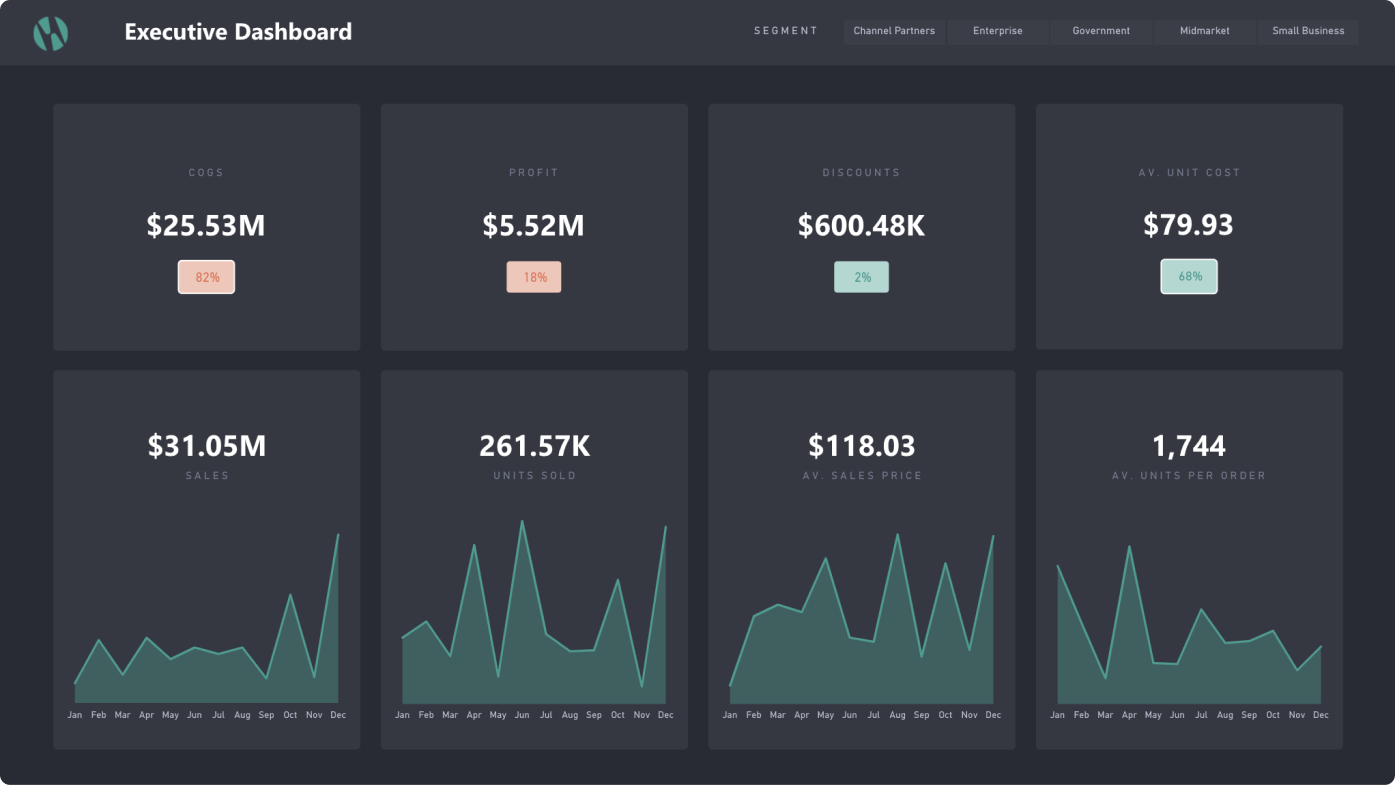Select the Government segment filter
The image size is (1395, 785).
(1100, 31)
